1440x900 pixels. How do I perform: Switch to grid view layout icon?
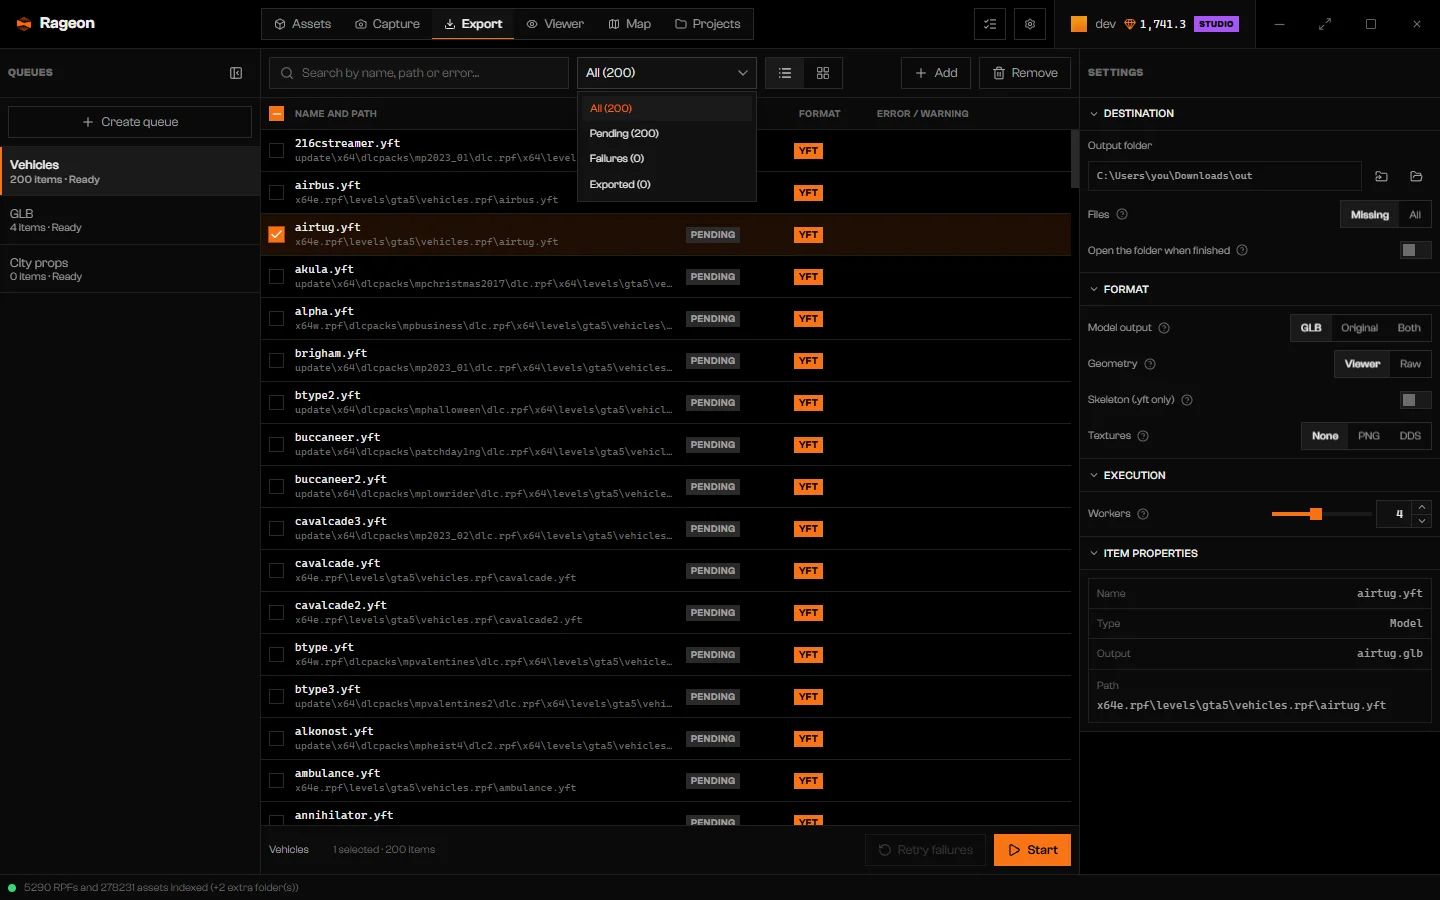tap(823, 73)
